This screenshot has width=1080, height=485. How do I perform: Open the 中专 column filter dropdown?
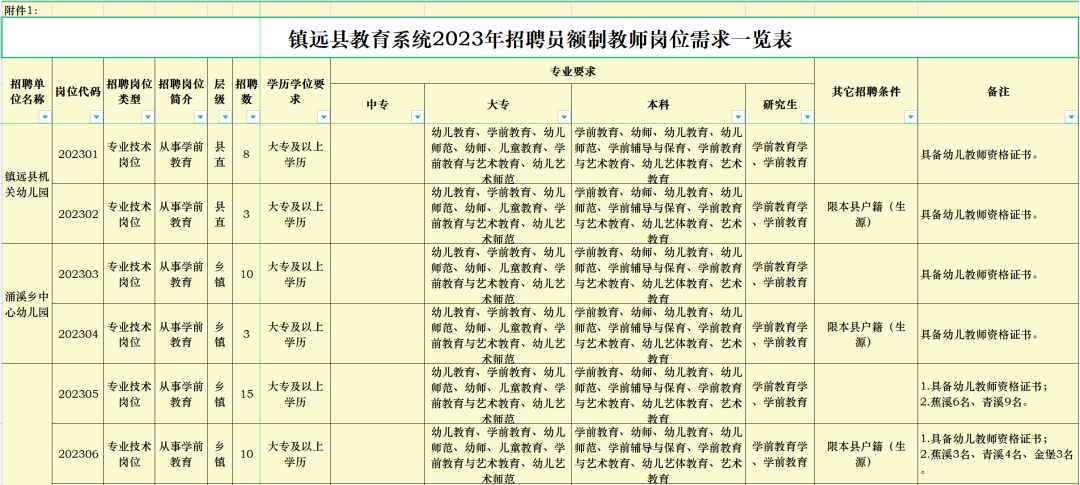coord(417,117)
